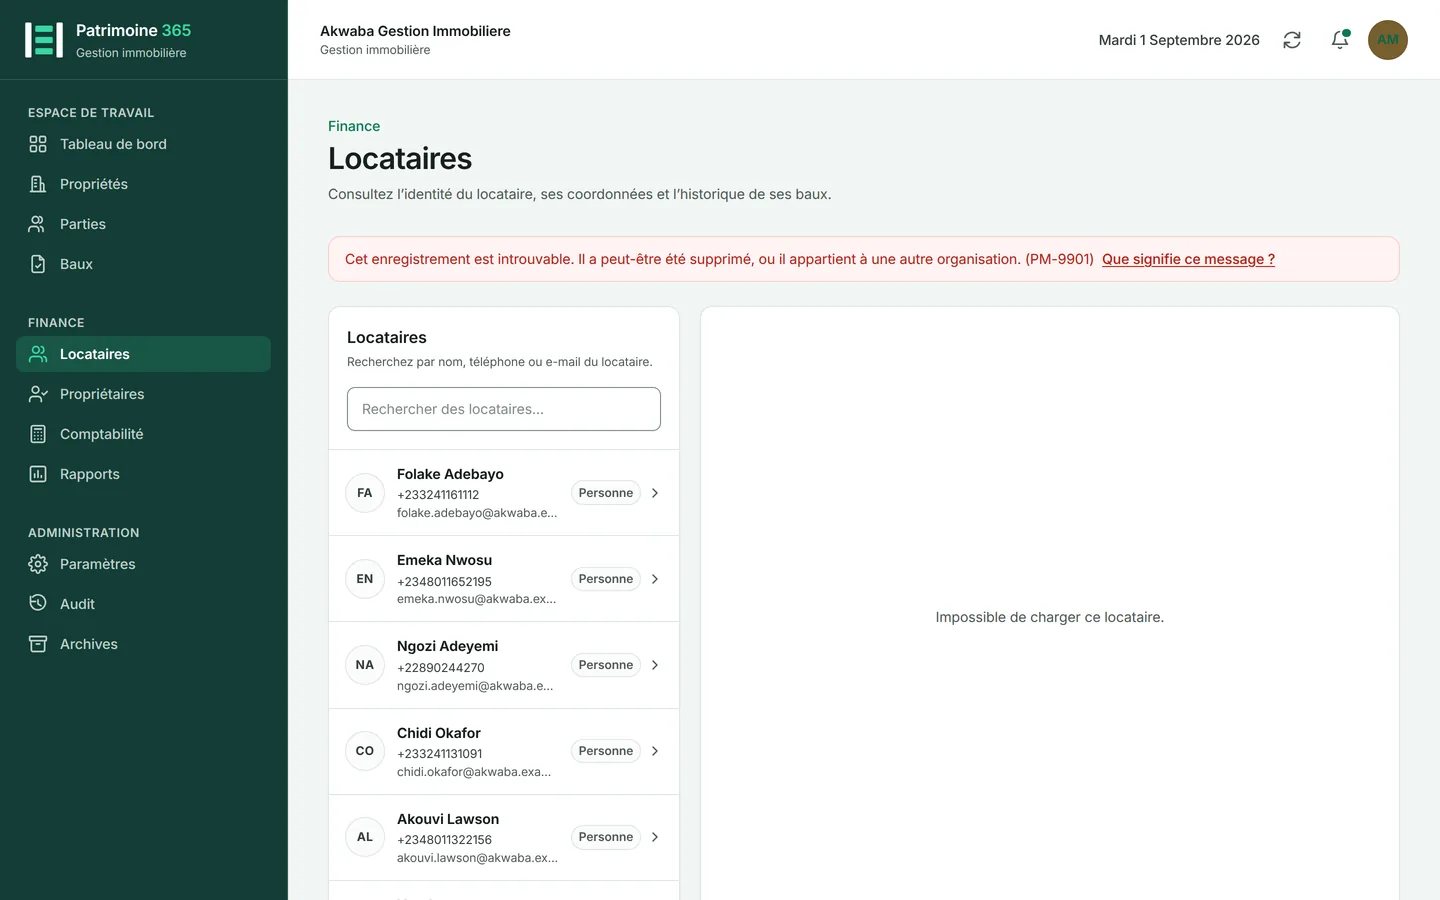This screenshot has width=1440, height=900.
Task: Open the Baux section
Action: (143, 264)
